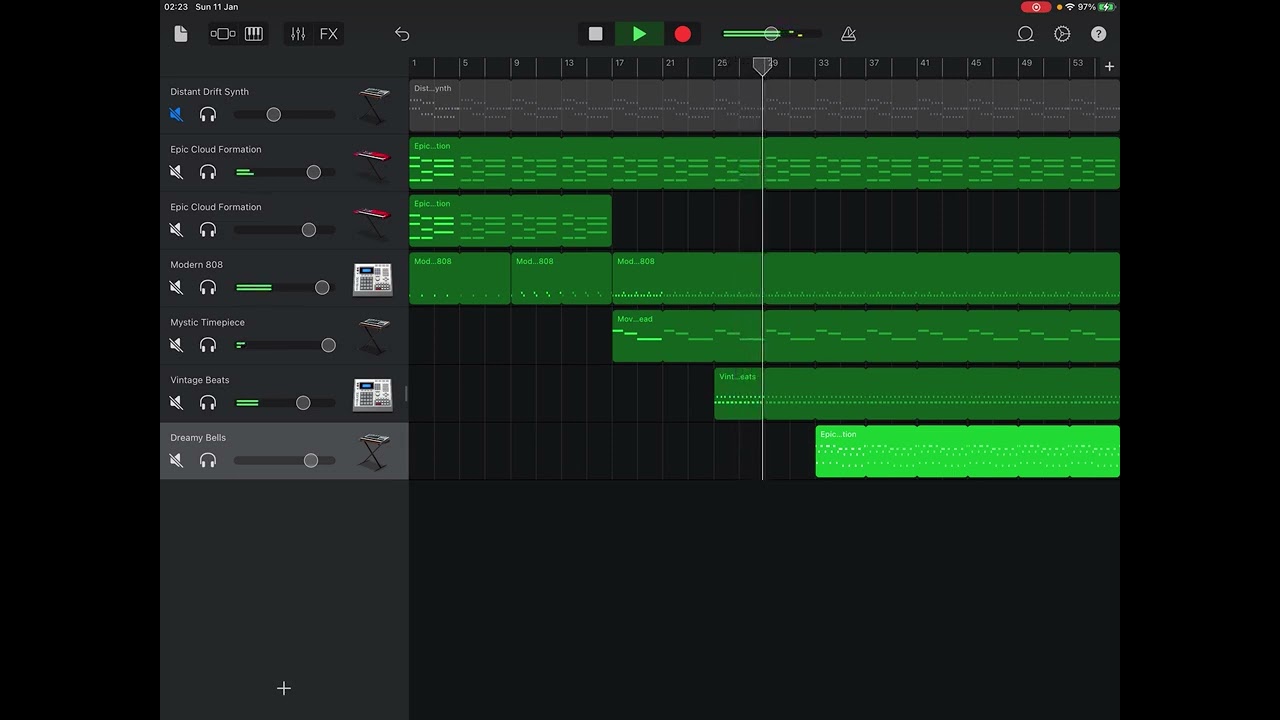This screenshot has width=1280, height=720.
Task: Tap bar 41 on the ruler
Action: pyautogui.click(x=924, y=63)
